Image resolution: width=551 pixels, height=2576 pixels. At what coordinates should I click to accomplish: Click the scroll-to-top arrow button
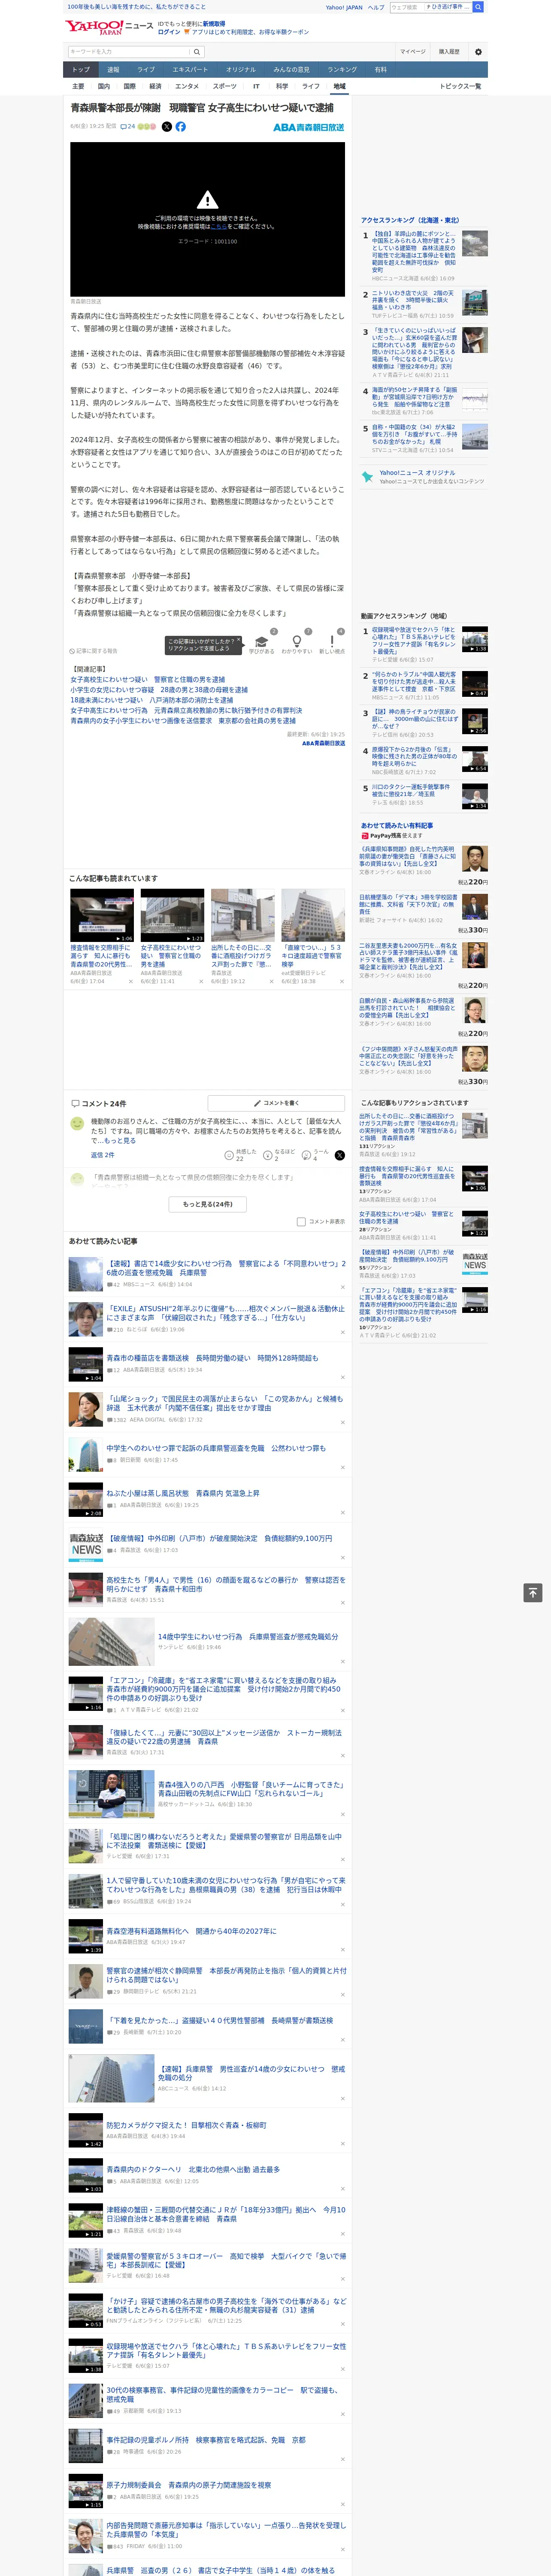pyautogui.click(x=533, y=1593)
